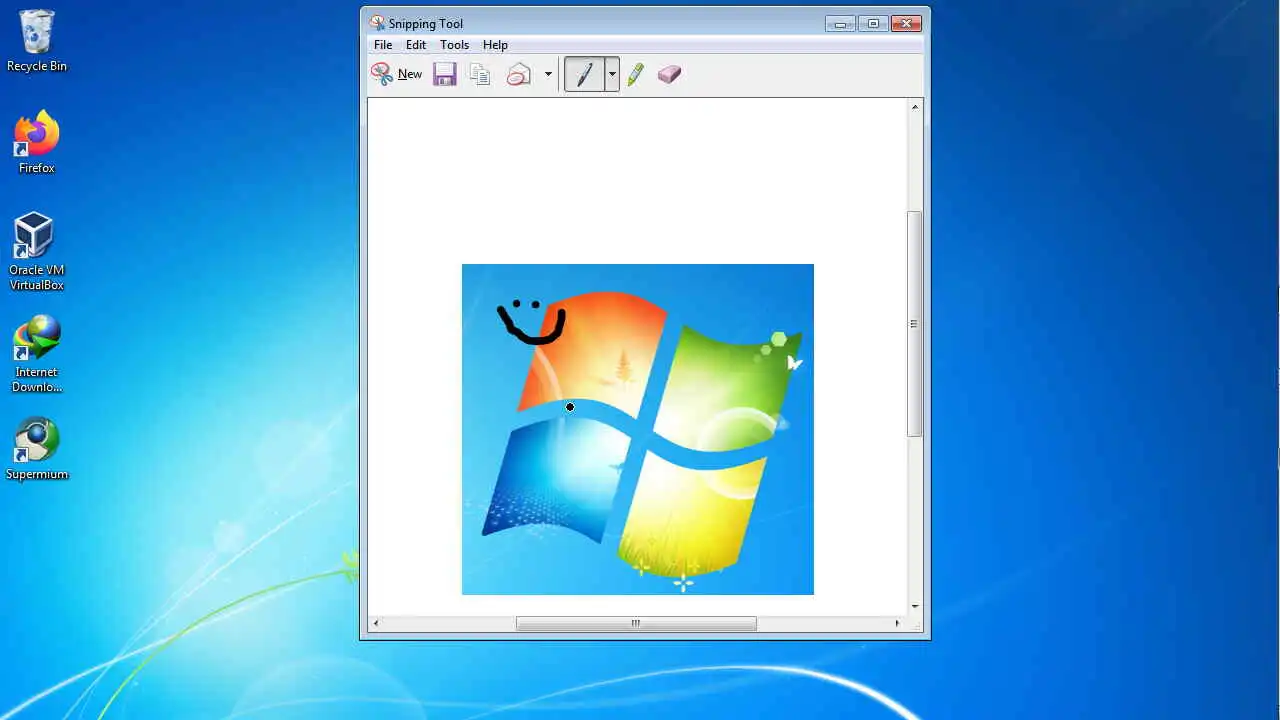Select the Supermium desktop shortcut
This screenshot has height=720, width=1280.
coord(37,448)
